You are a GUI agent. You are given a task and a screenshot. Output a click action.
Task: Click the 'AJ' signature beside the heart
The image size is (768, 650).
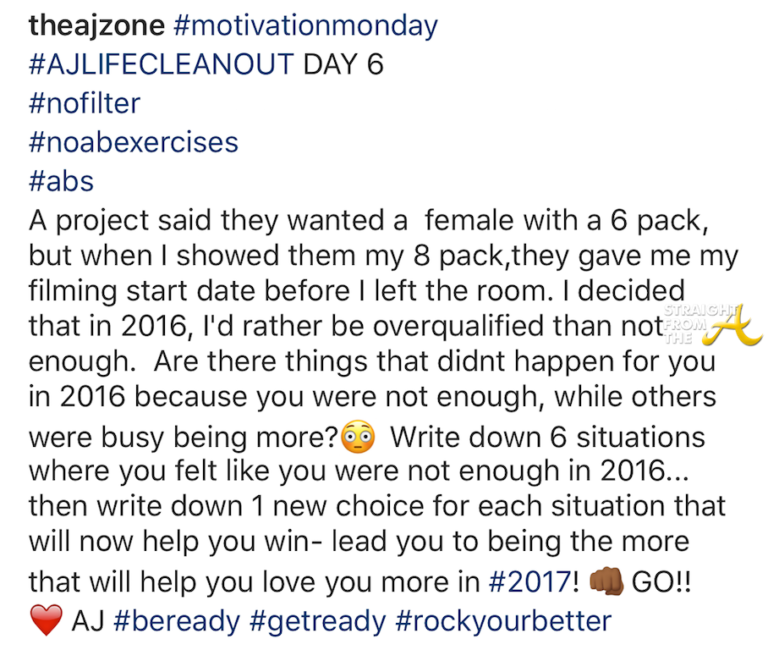pos(89,621)
